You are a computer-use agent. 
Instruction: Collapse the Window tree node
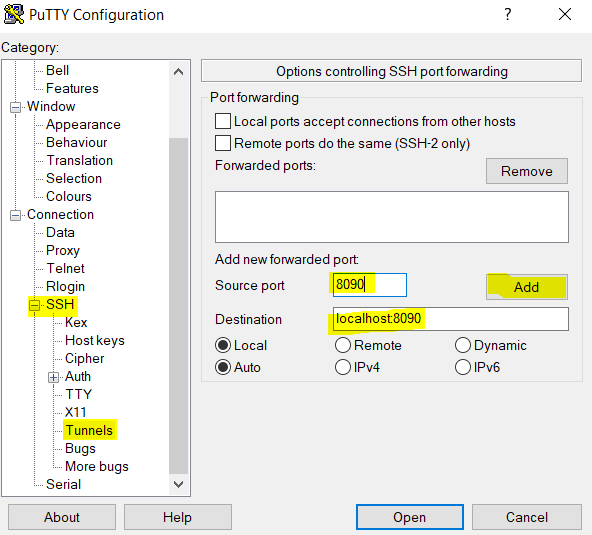pos(15,107)
